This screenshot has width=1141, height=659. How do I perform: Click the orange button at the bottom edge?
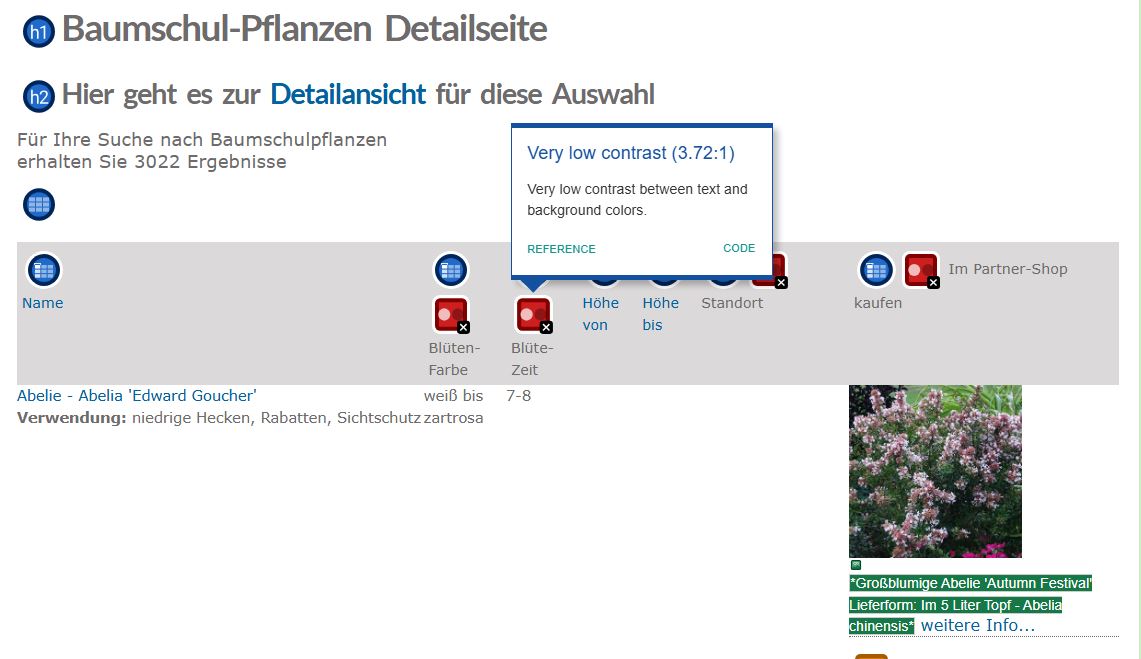tap(870, 656)
